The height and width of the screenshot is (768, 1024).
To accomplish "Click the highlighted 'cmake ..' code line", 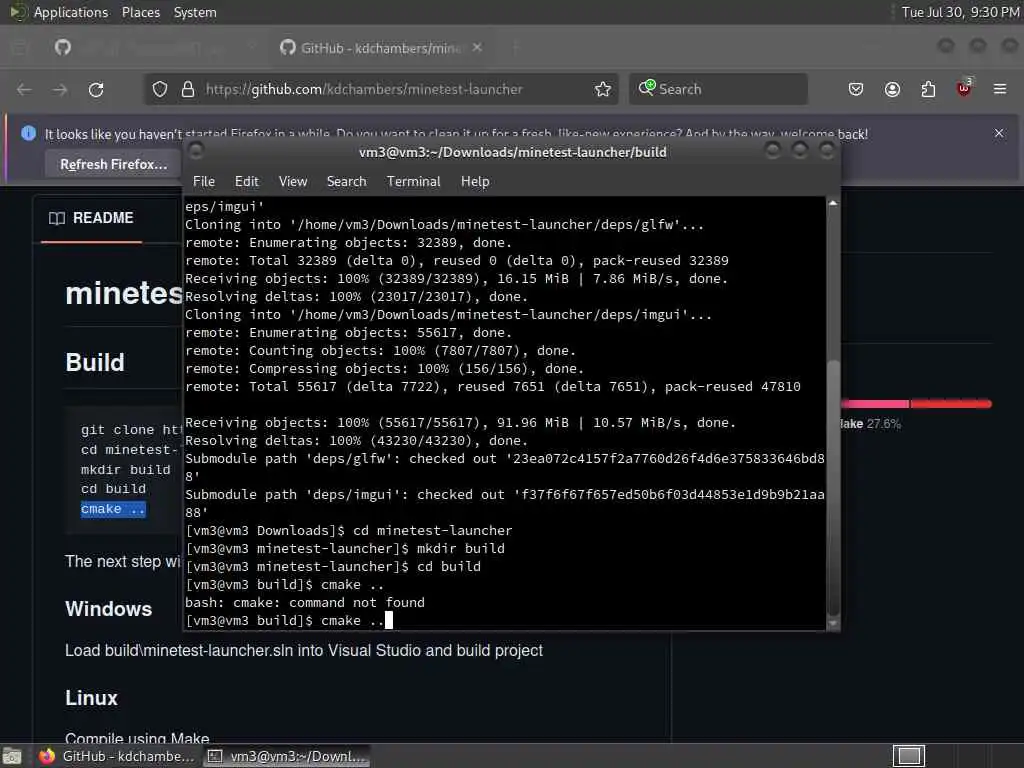I will 113,509.
